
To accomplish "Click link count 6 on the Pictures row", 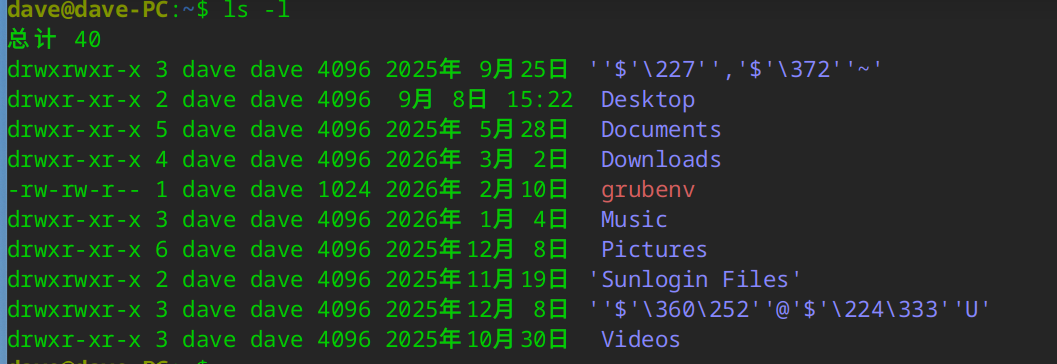I will click(x=162, y=249).
